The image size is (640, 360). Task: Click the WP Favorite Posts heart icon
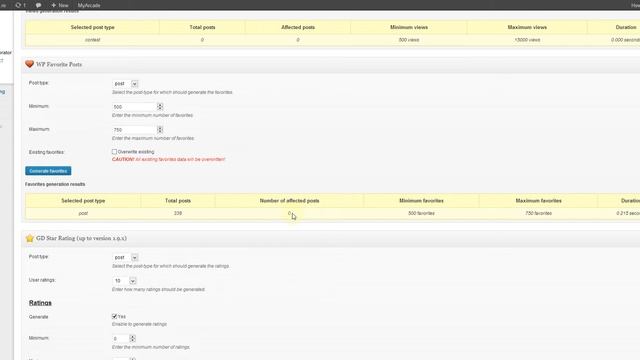(x=29, y=64)
